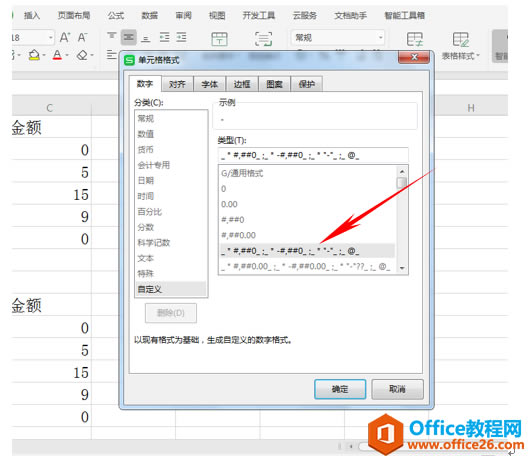Expand the font color dropdown arrow
The width and height of the screenshot is (531, 462).
pos(67,55)
